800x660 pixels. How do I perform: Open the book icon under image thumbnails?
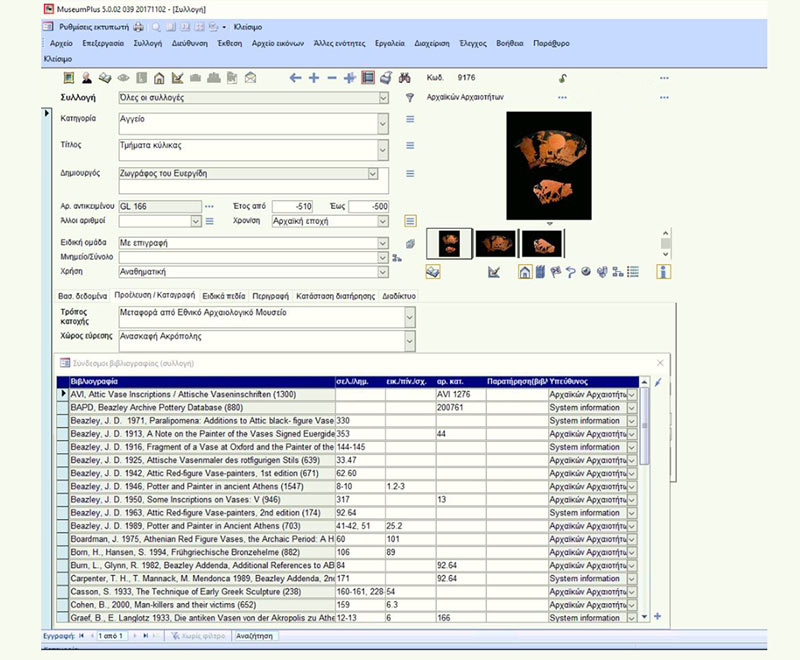coord(433,271)
